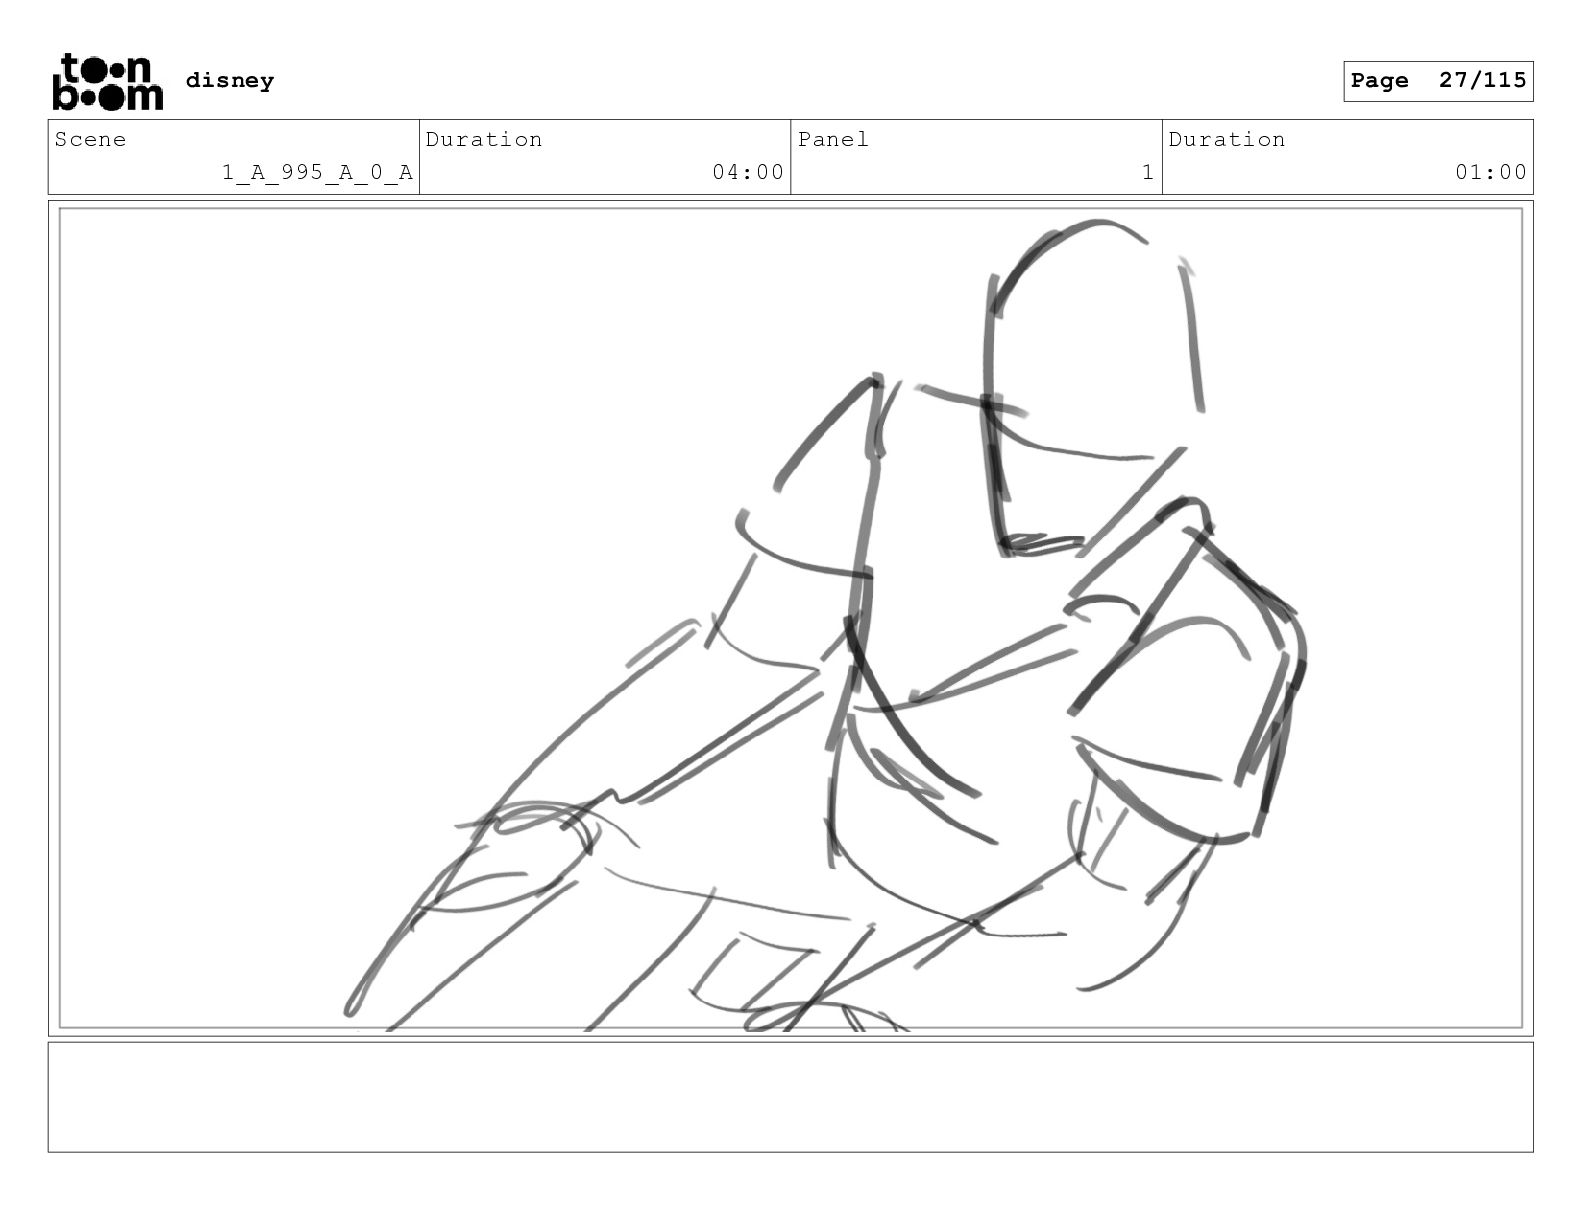Image resolution: width=1584 pixels, height=1224 pixels.
Task: Click the Toon Boom logo
Action: pyautogui.click(x=107, y=81)
